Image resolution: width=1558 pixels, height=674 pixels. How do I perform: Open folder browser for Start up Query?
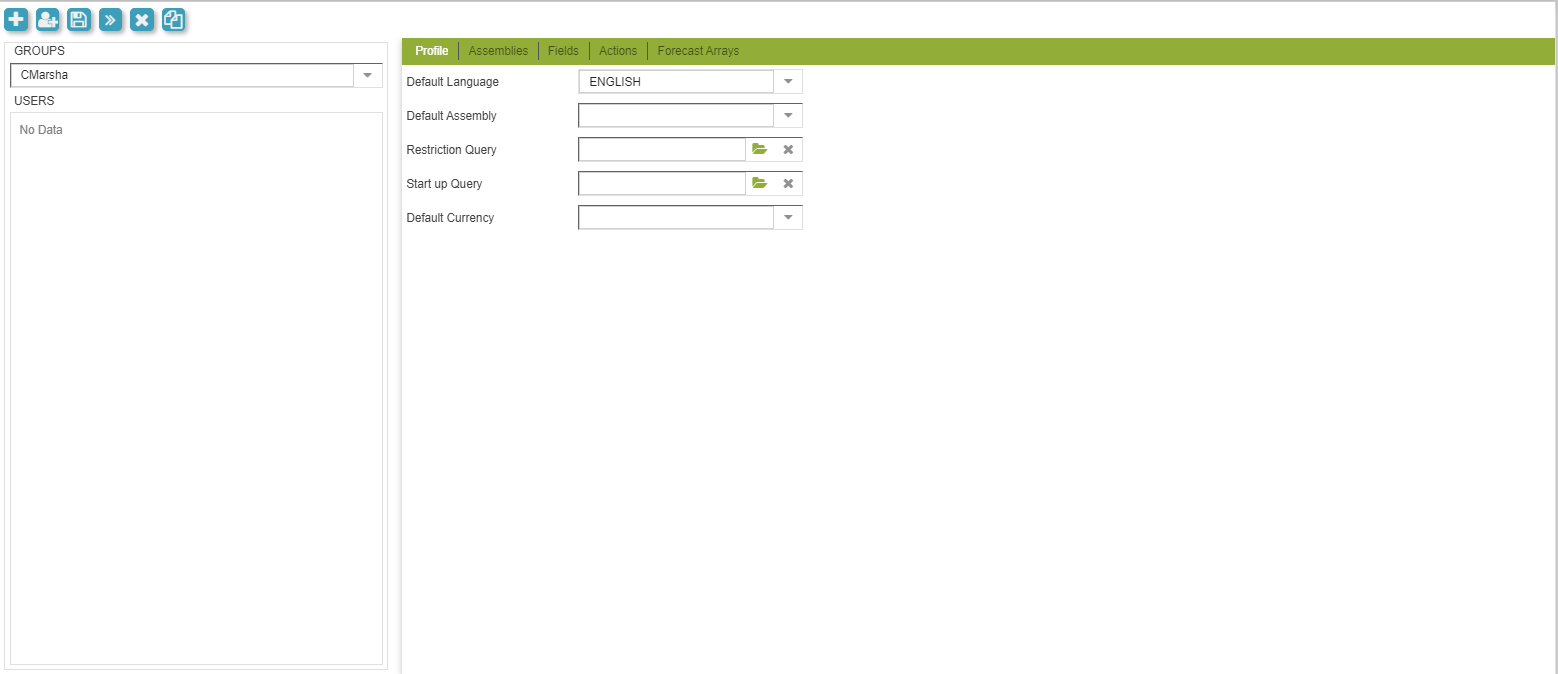(x=759, y=184)
